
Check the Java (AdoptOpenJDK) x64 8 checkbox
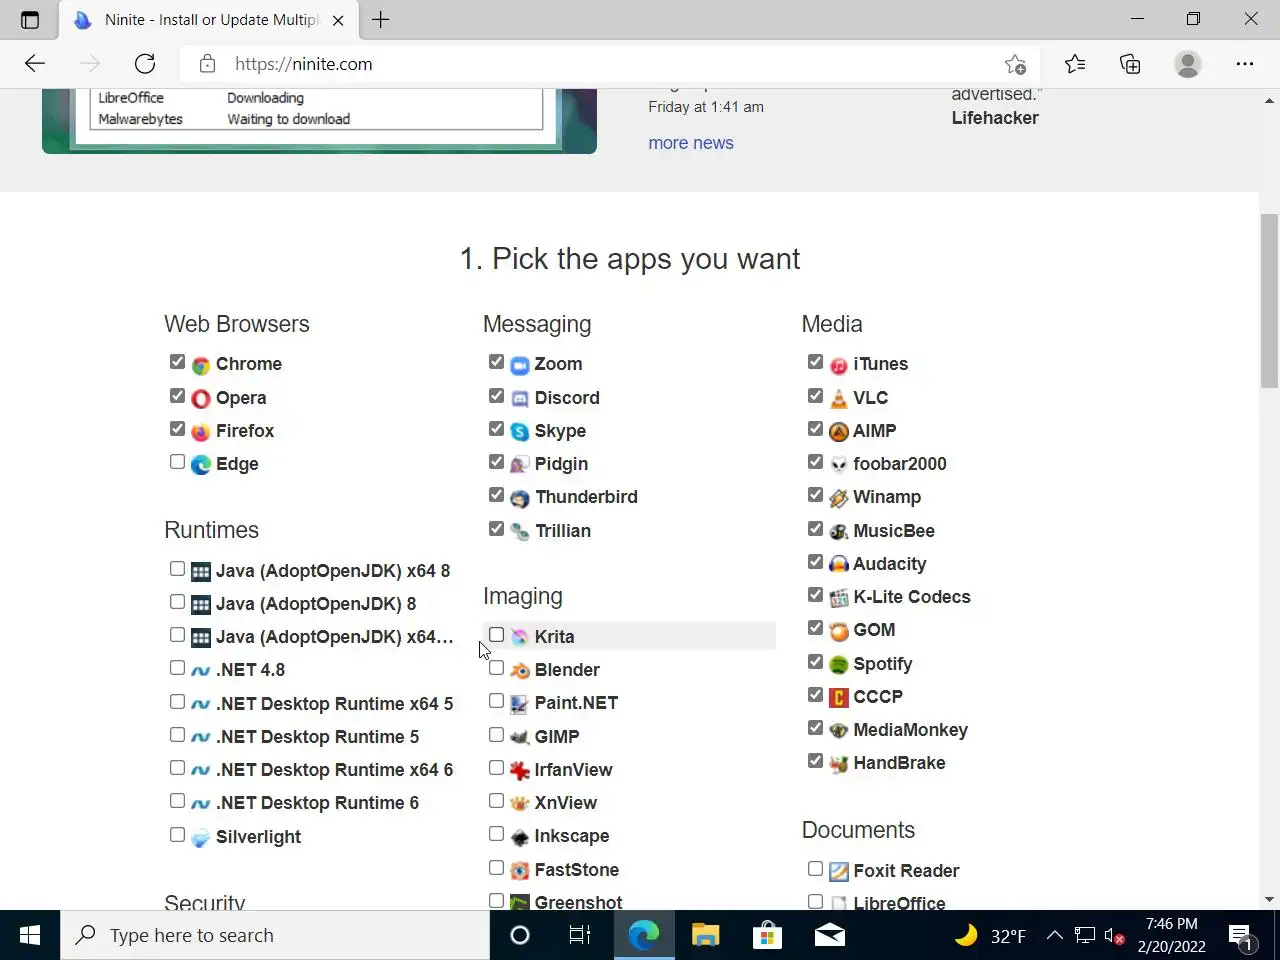(177, 569)
